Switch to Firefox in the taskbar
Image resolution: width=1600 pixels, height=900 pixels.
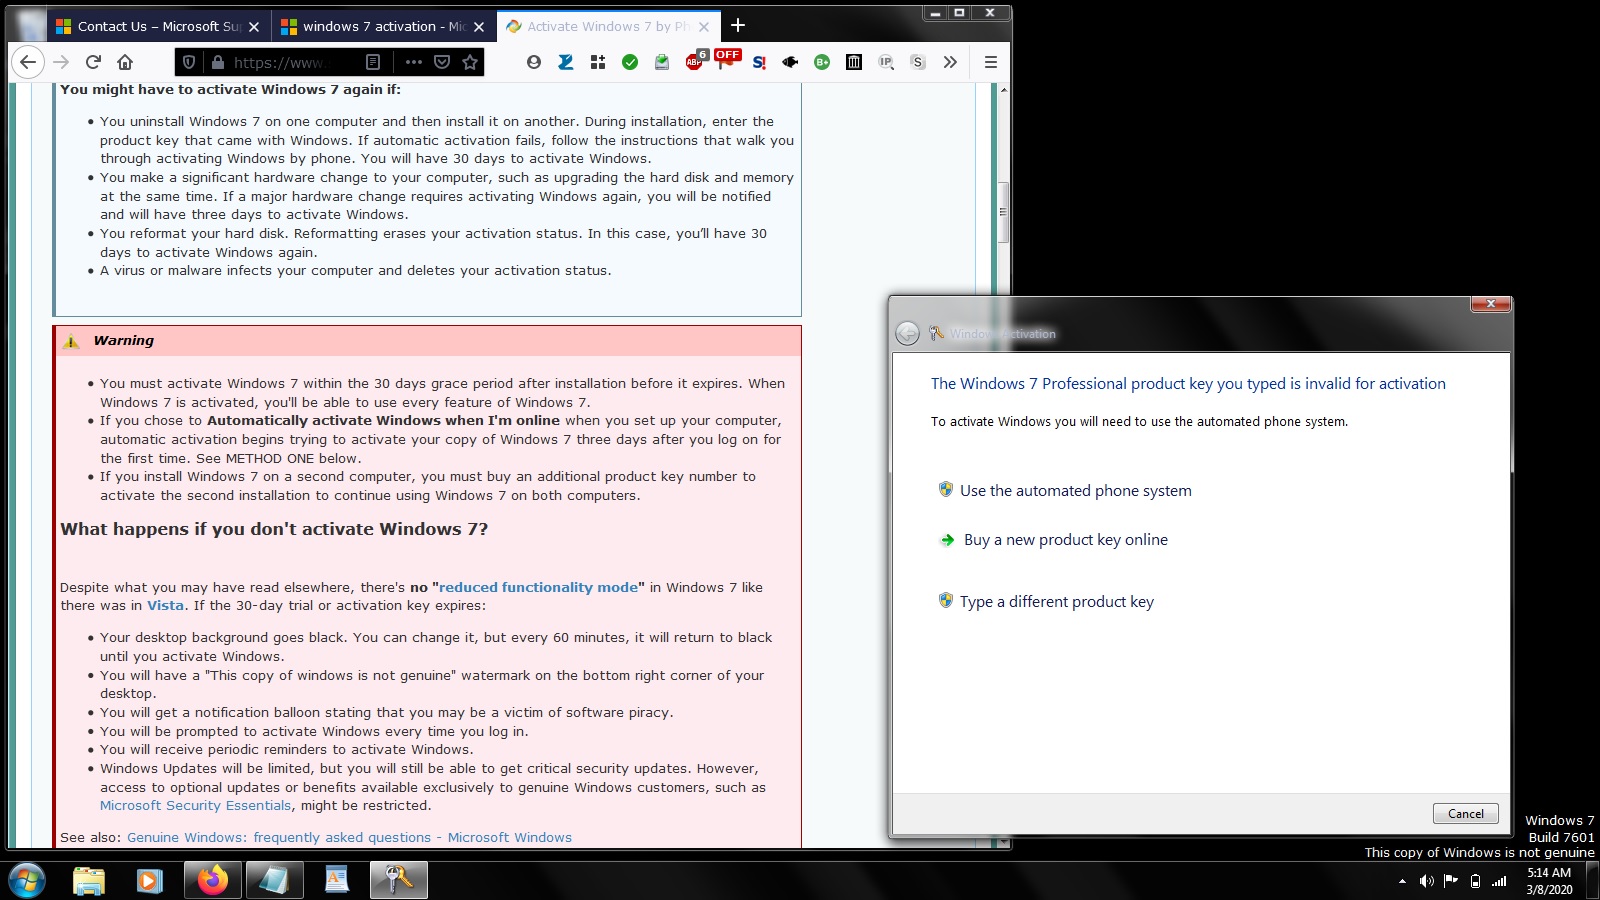[x=212, y=881]
